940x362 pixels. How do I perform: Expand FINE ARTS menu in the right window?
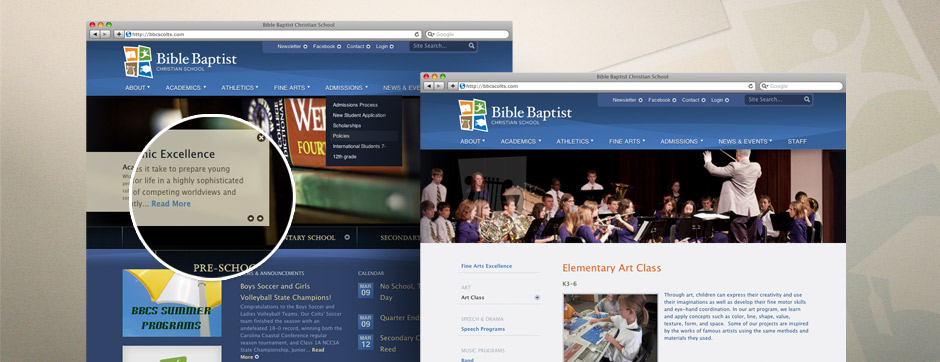627,141
